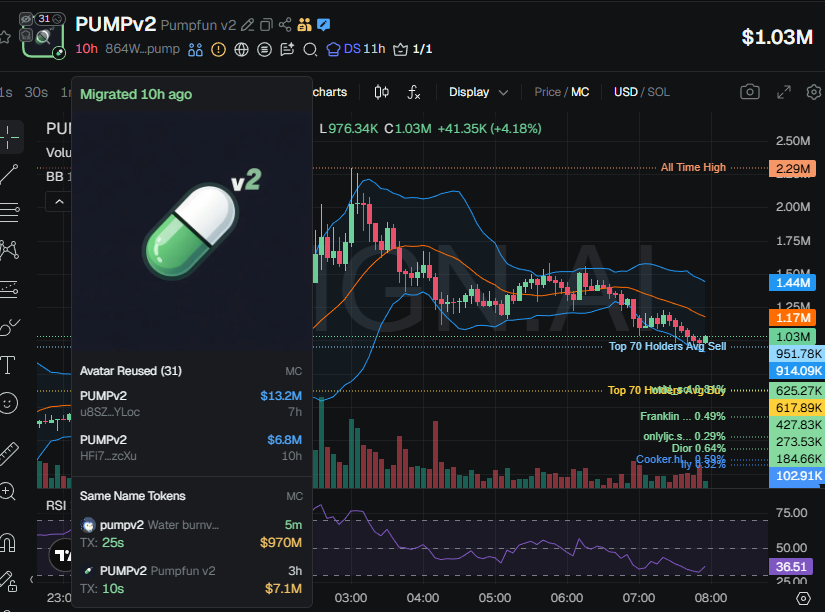Click the image search magnifier on the token avatar
825x612 pixels.
click(43, 36)
